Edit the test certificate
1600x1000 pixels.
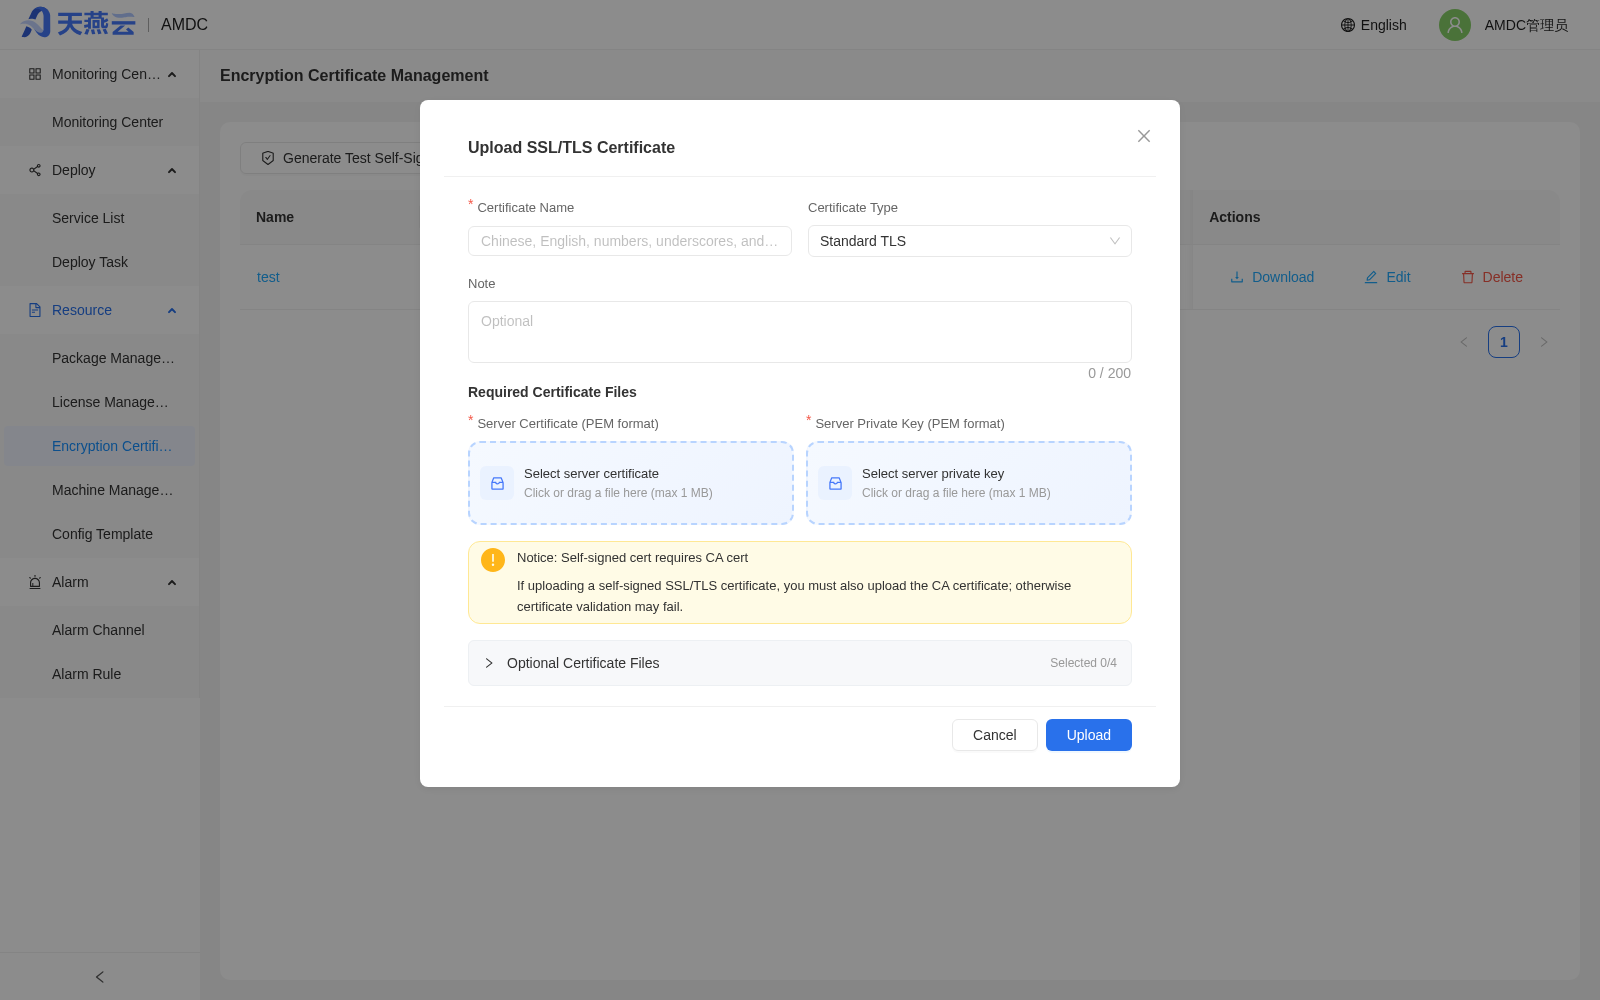coord(1387,277)
